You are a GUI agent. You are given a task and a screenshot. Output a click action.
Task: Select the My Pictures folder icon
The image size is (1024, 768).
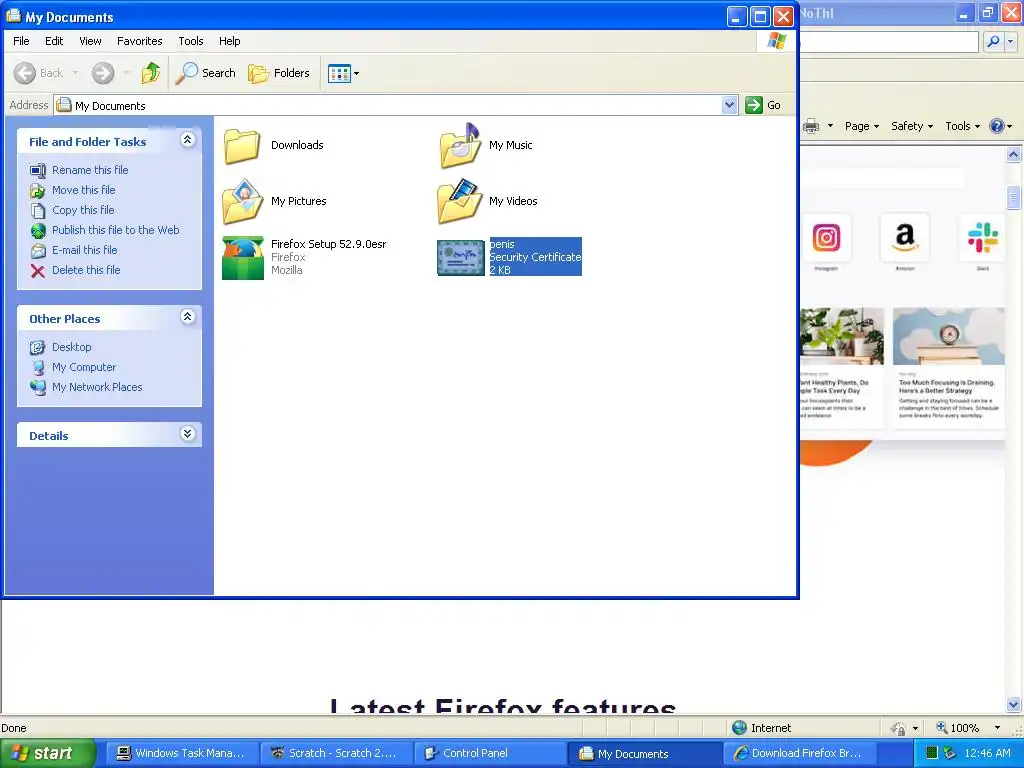[x=242, y=201]
